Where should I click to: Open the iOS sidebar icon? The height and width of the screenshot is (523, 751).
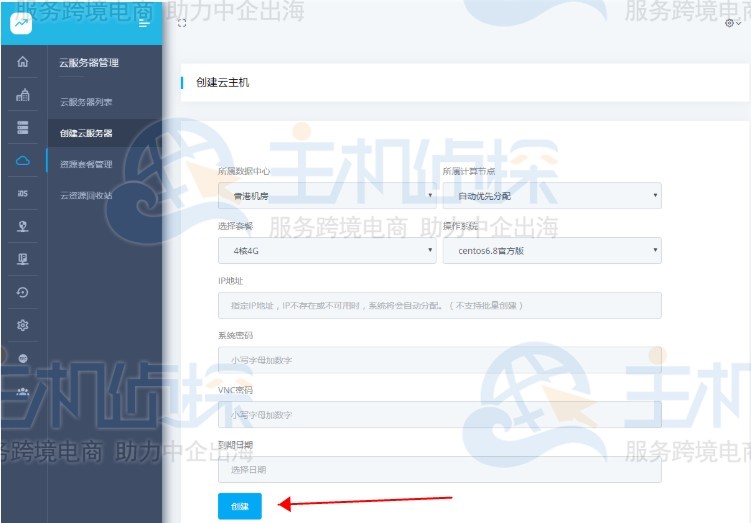pos(23,193)
